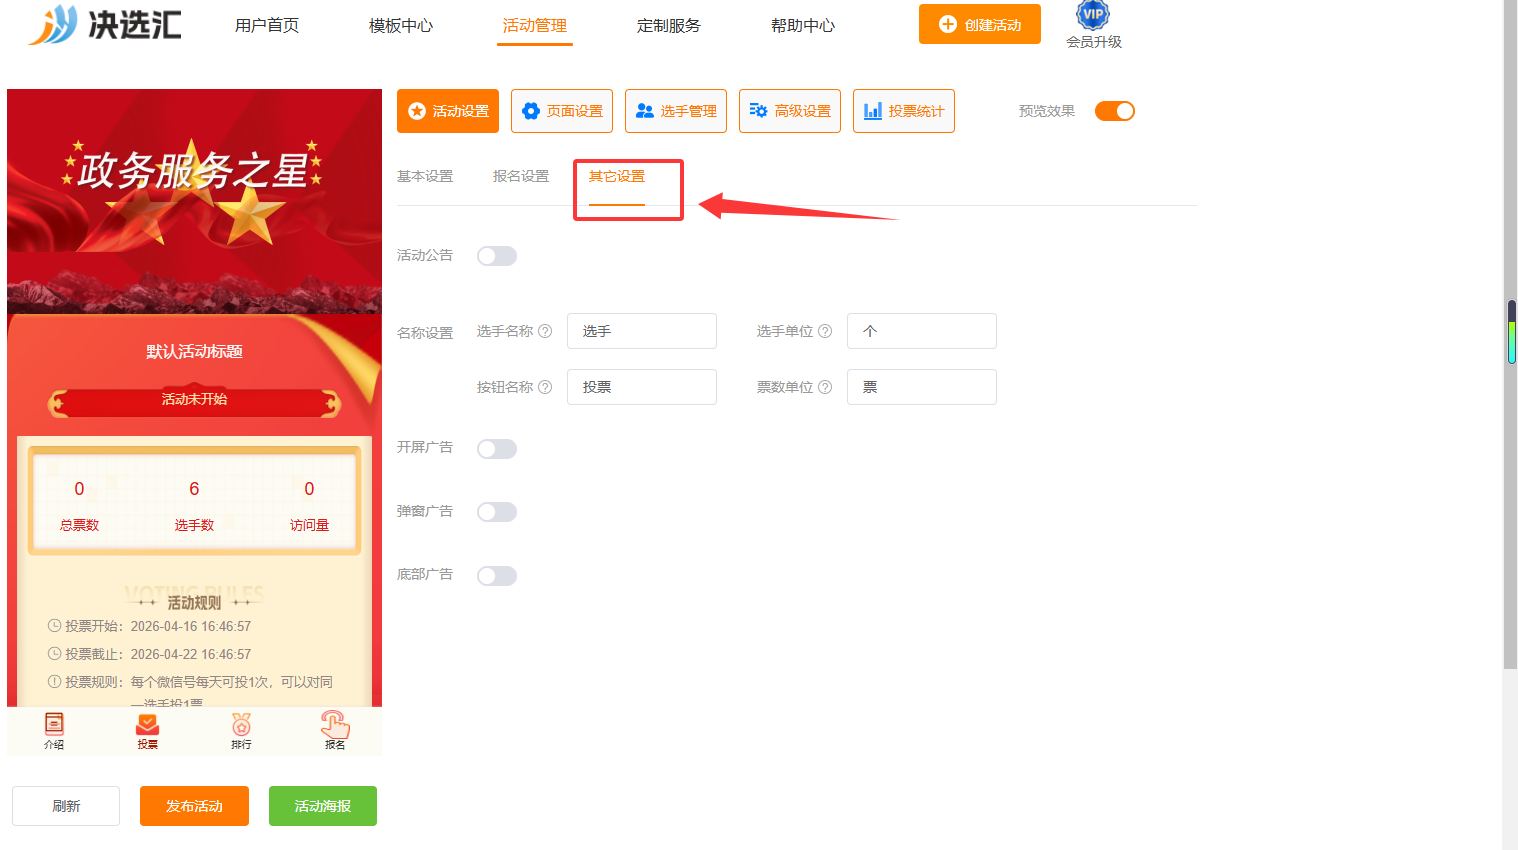Enable the 活动公告 switch
The image size is (1518, 850).
(497, 256)
